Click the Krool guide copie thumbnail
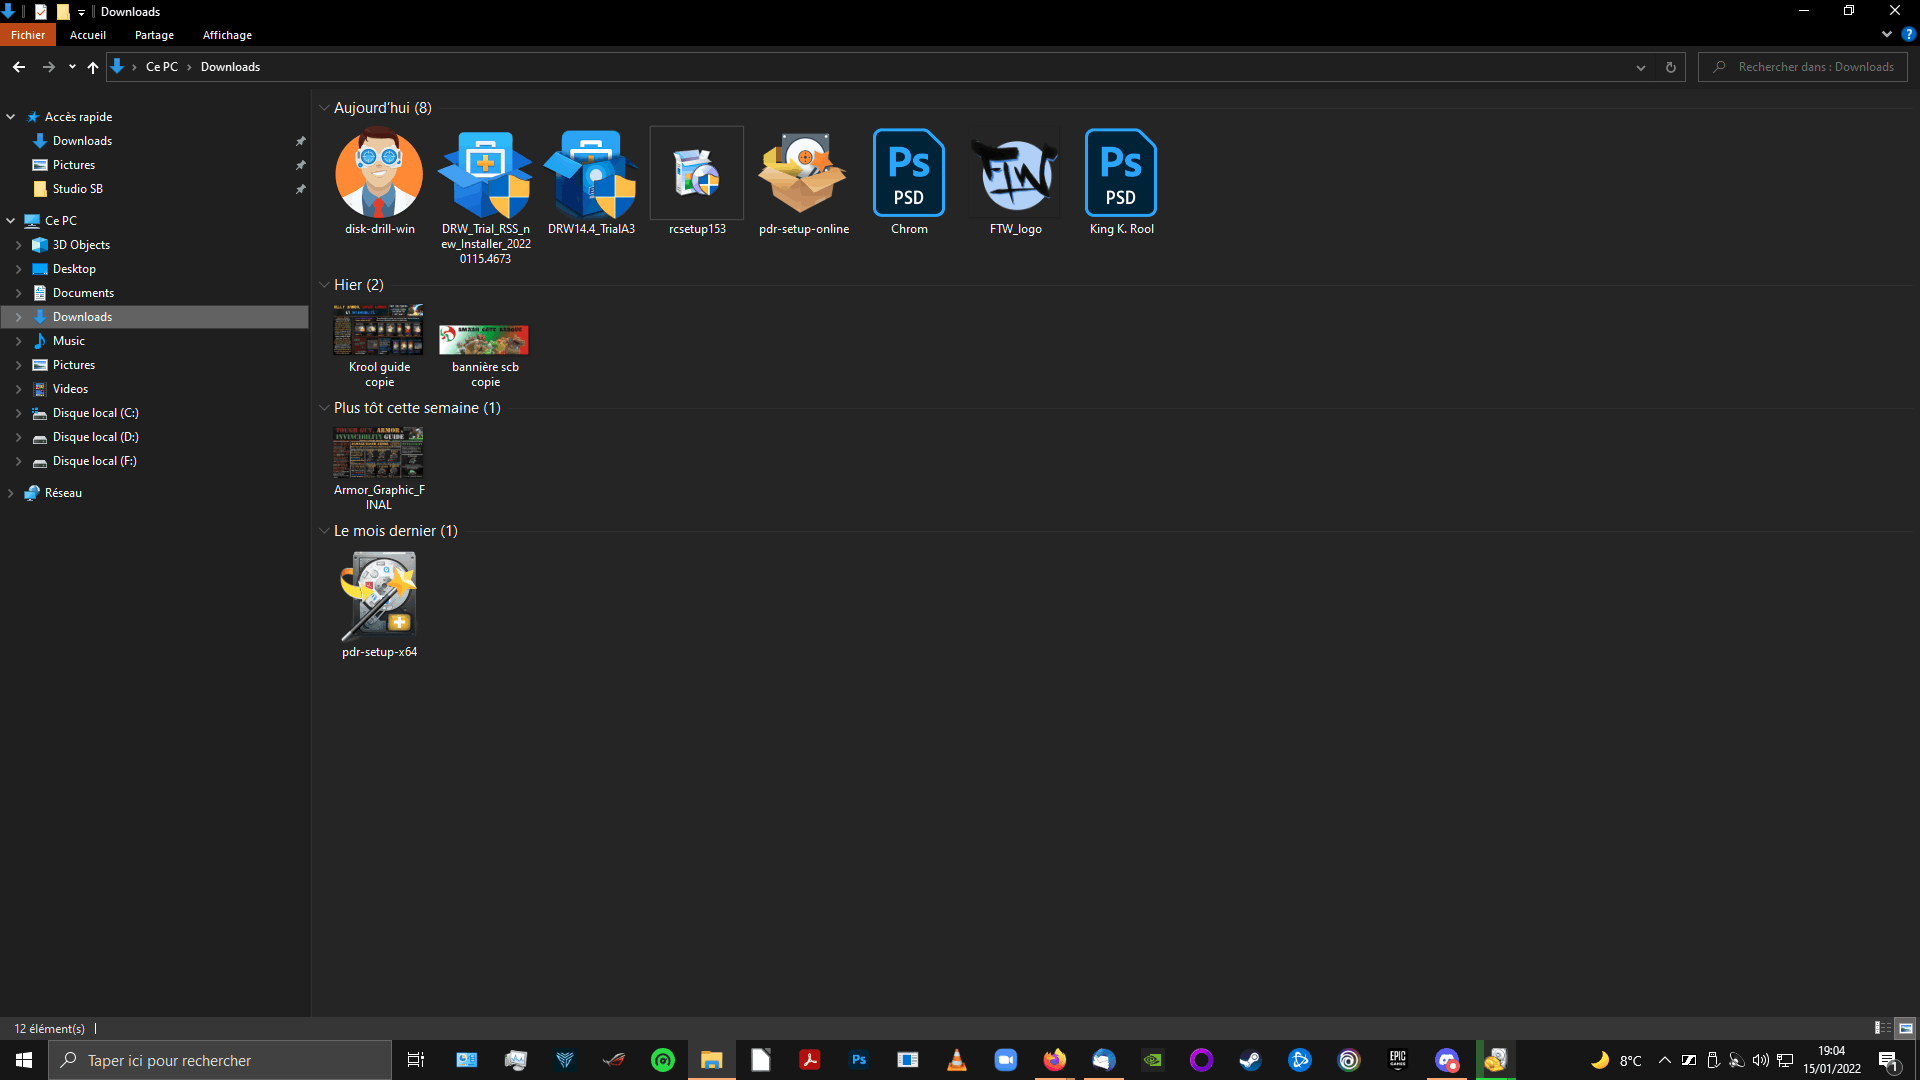Viewport: 1920px width, 1080px height. [x=378, y=330]
